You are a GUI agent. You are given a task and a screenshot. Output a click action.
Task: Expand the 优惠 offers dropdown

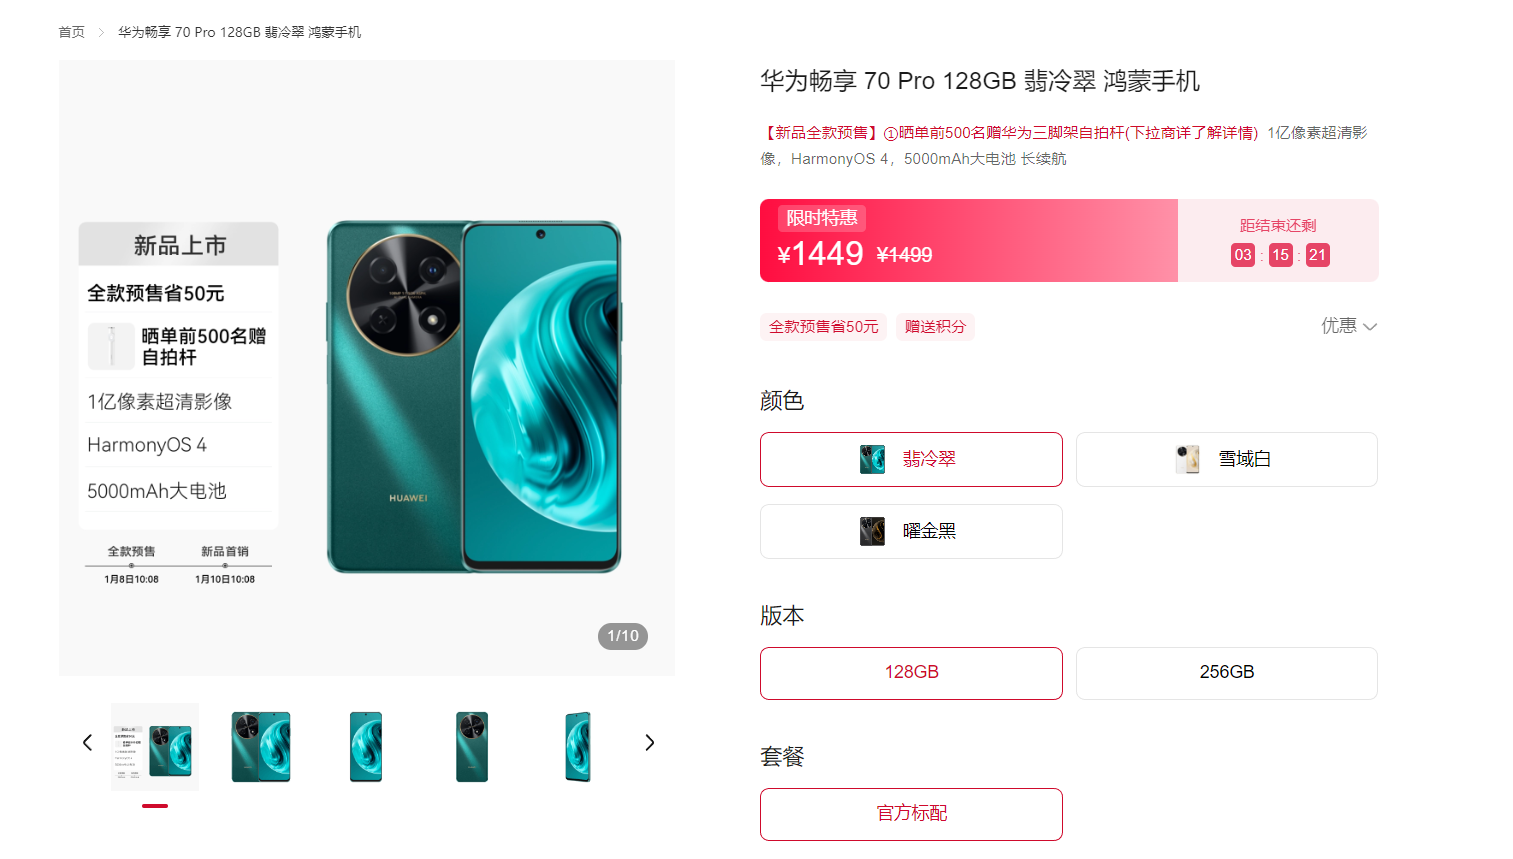click(1349, 326)
